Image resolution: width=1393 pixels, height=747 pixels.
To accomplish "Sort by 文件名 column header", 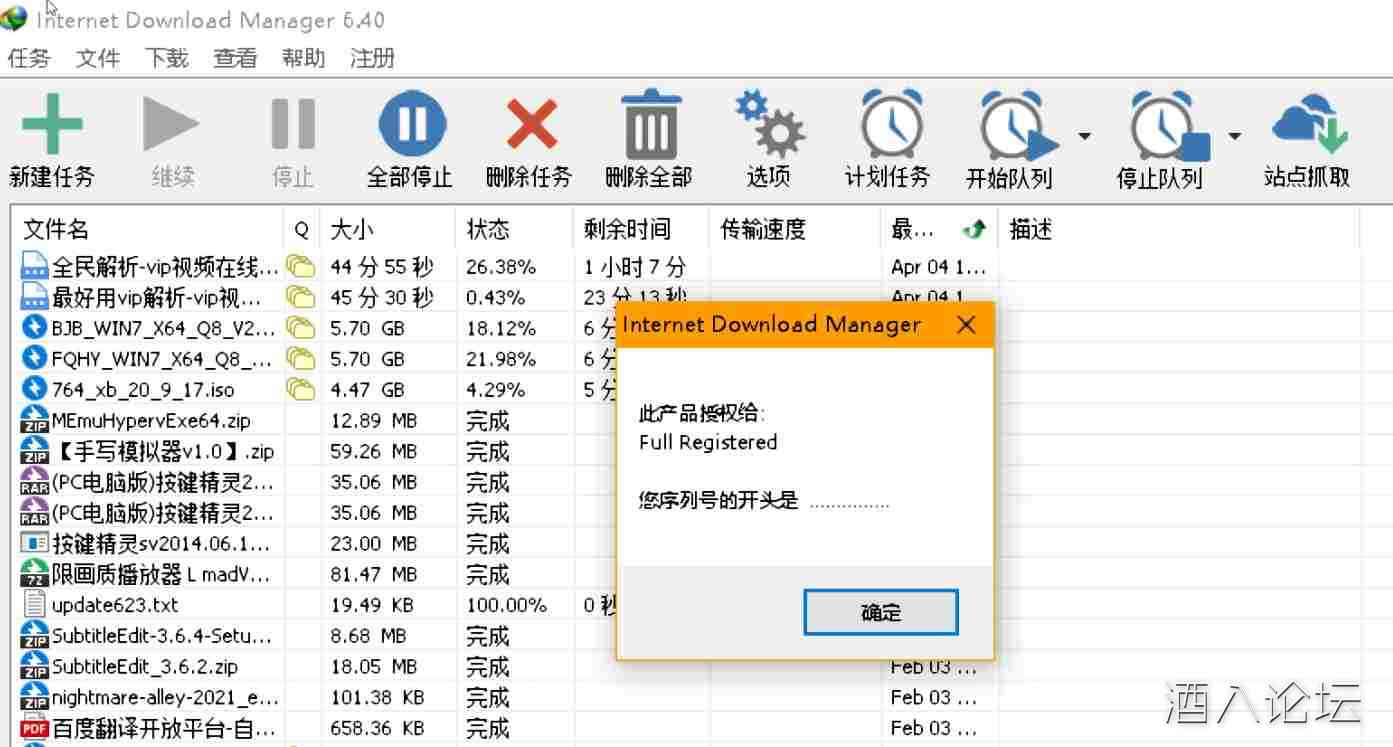I will pyautogui.click(x=148, y=230).
